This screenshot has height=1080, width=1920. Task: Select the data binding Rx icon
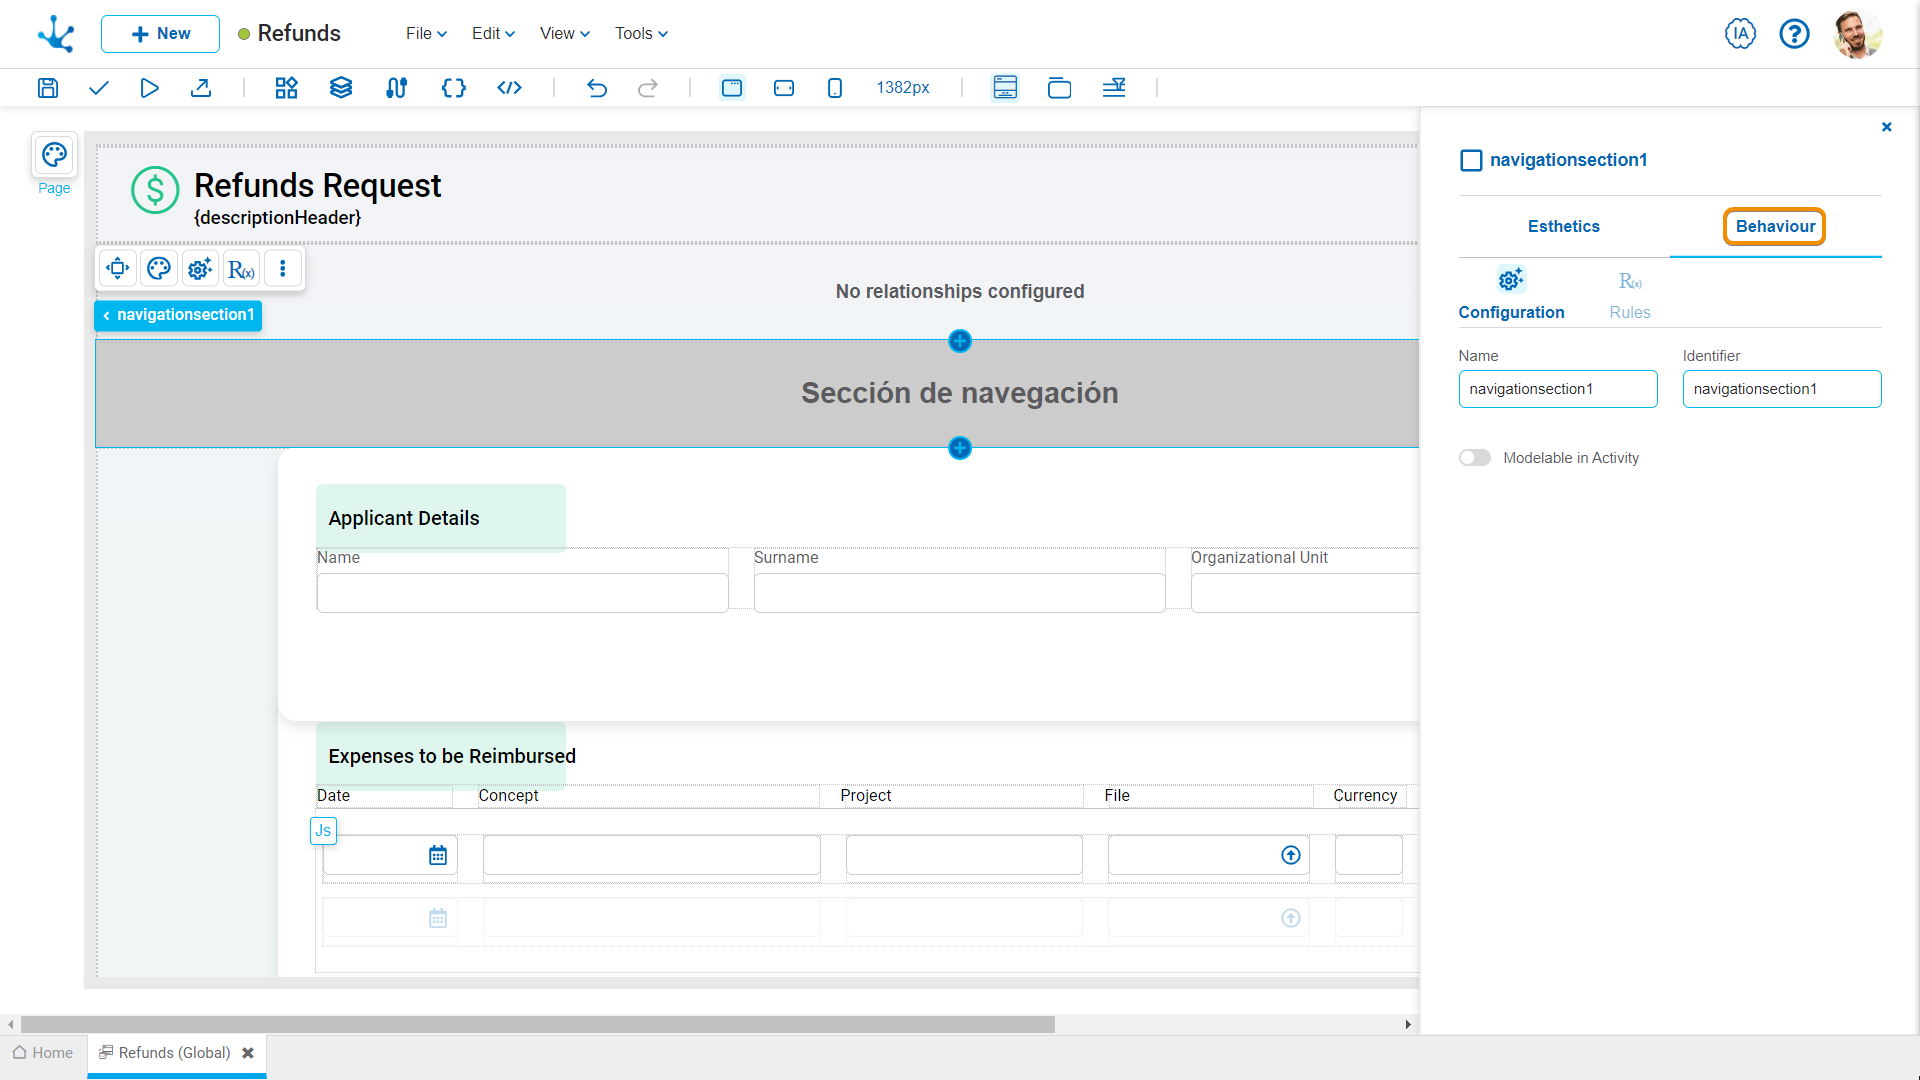[x=239, y=270]
